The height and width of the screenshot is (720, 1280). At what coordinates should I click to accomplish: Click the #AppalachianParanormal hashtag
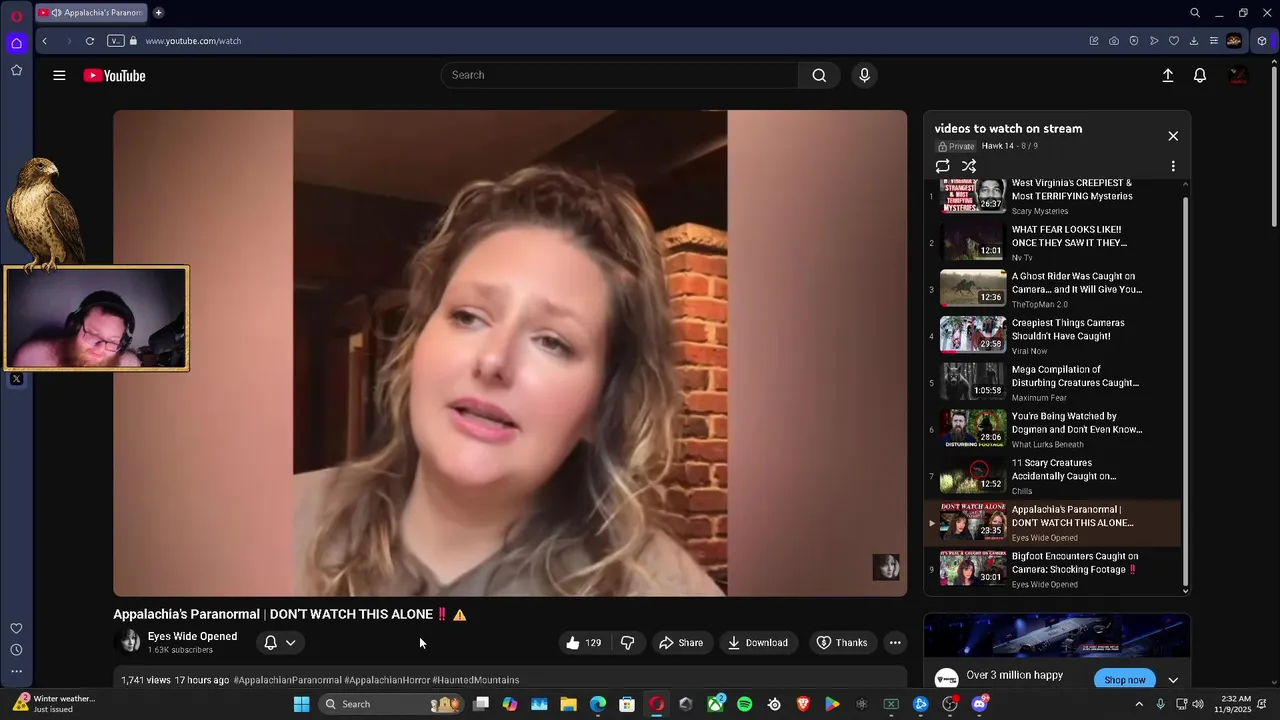tap(288, 680)
